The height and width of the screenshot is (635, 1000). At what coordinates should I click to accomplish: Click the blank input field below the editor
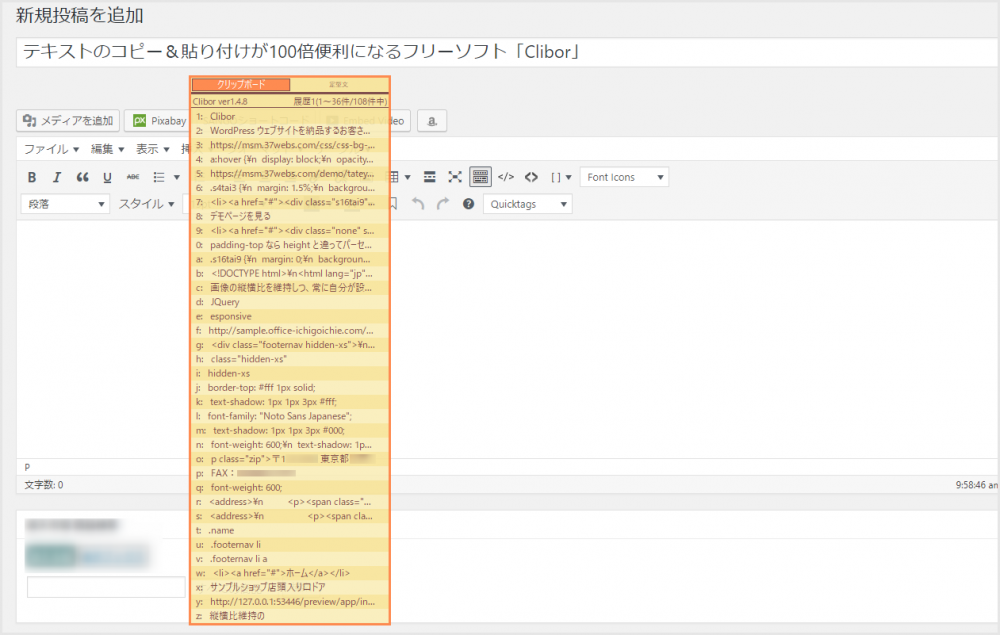click(x=106, y=587)
